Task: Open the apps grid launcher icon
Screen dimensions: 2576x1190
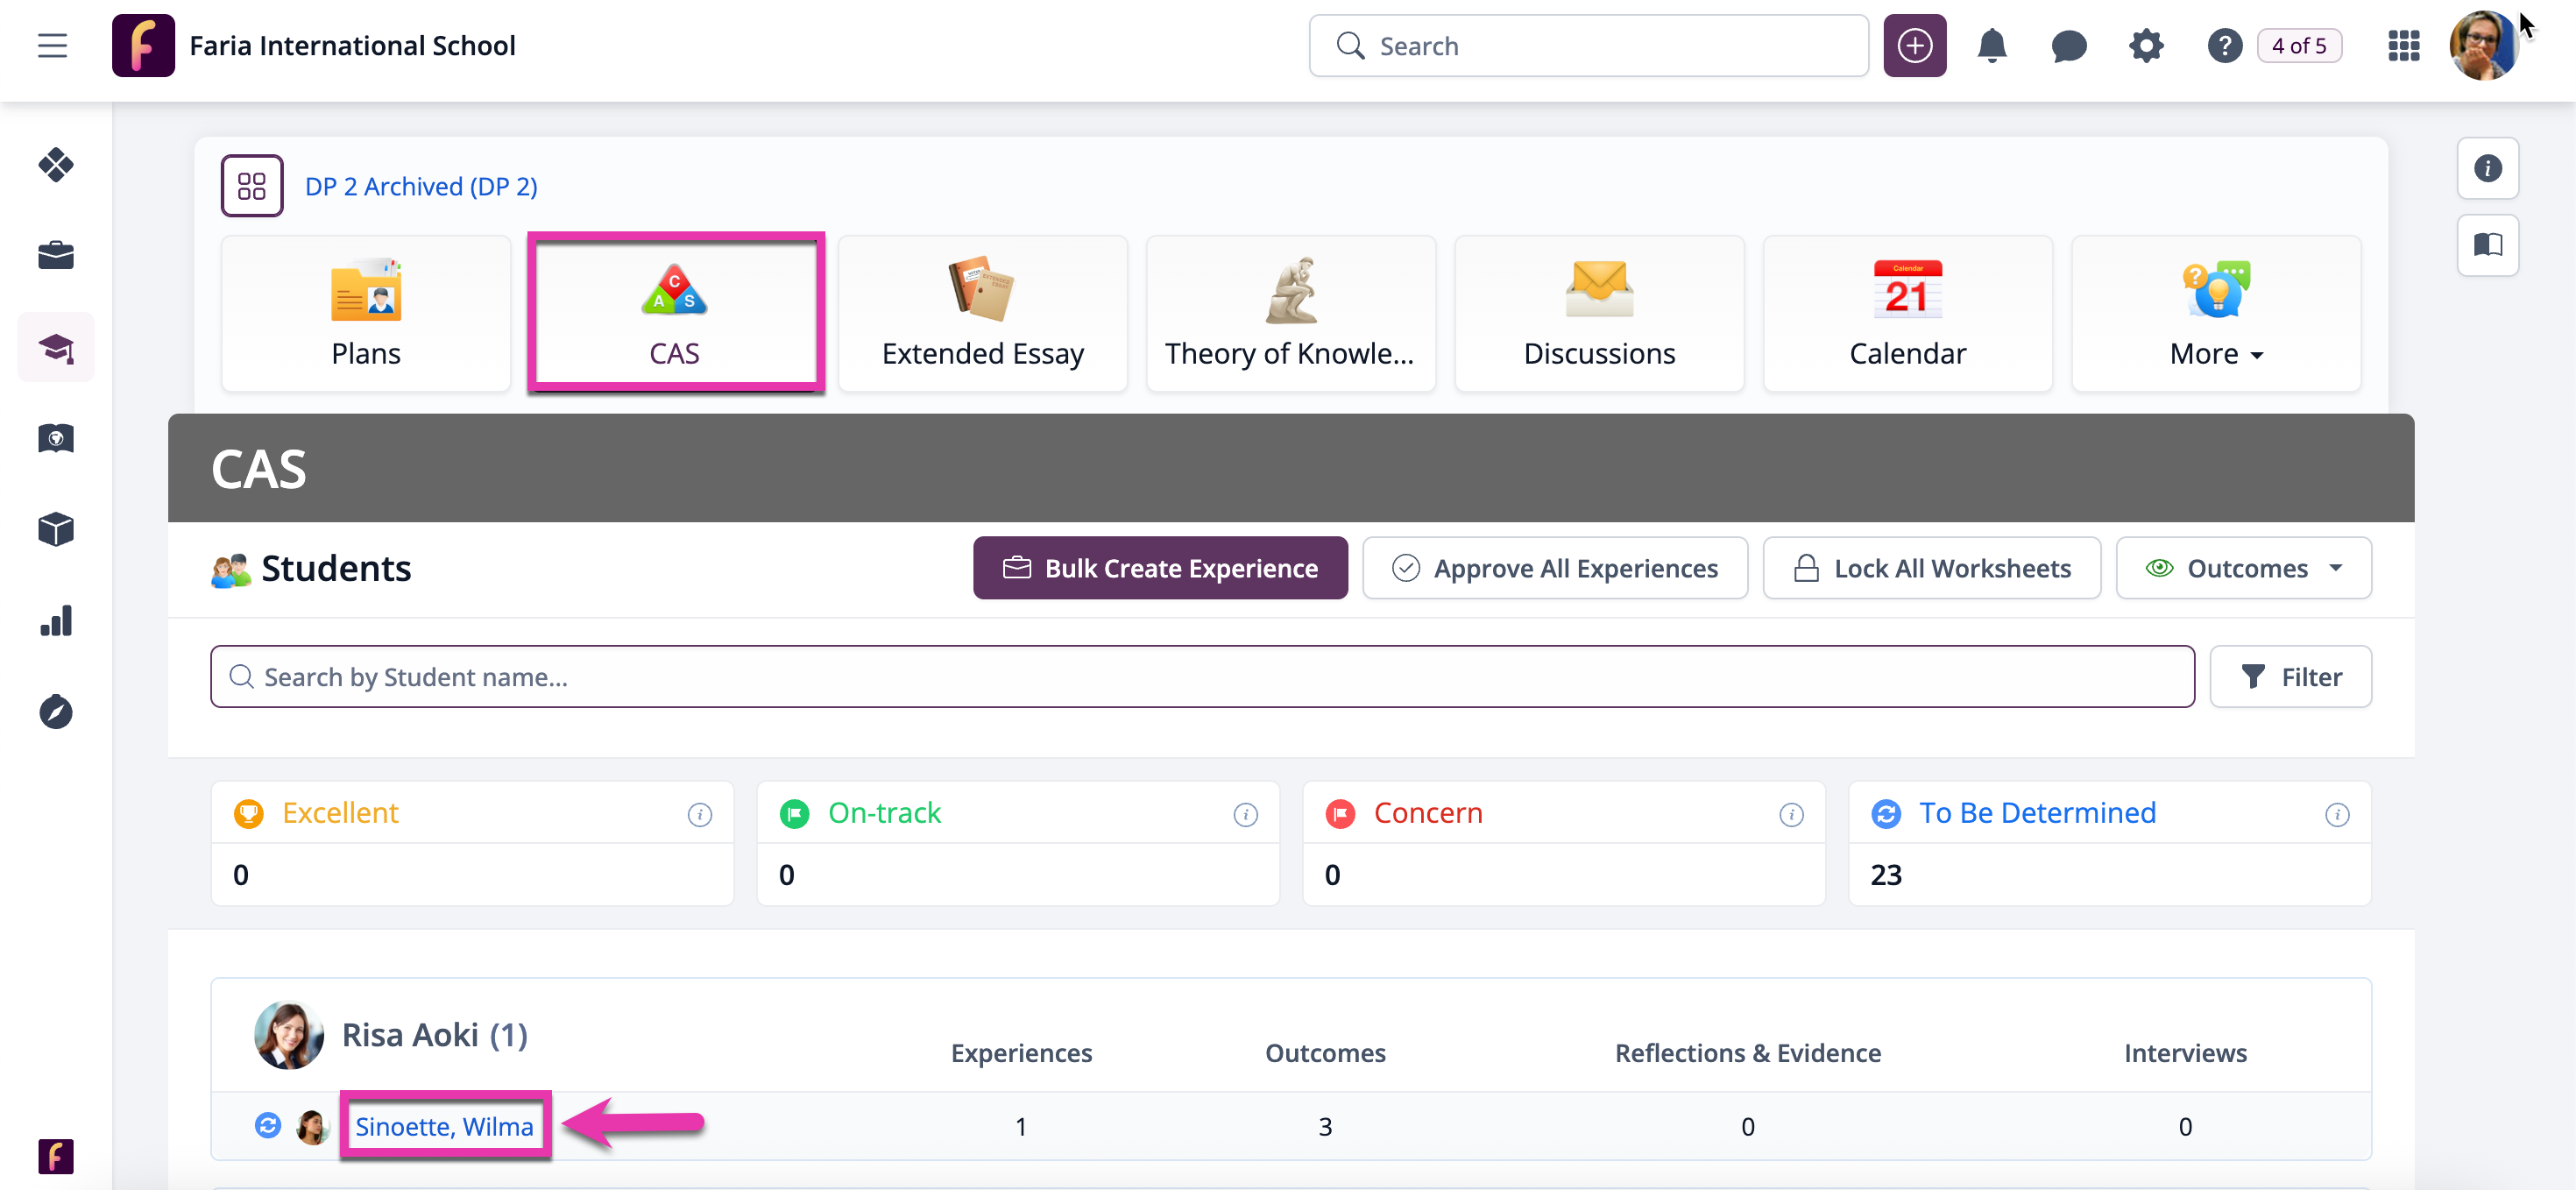Action: 2403,46
